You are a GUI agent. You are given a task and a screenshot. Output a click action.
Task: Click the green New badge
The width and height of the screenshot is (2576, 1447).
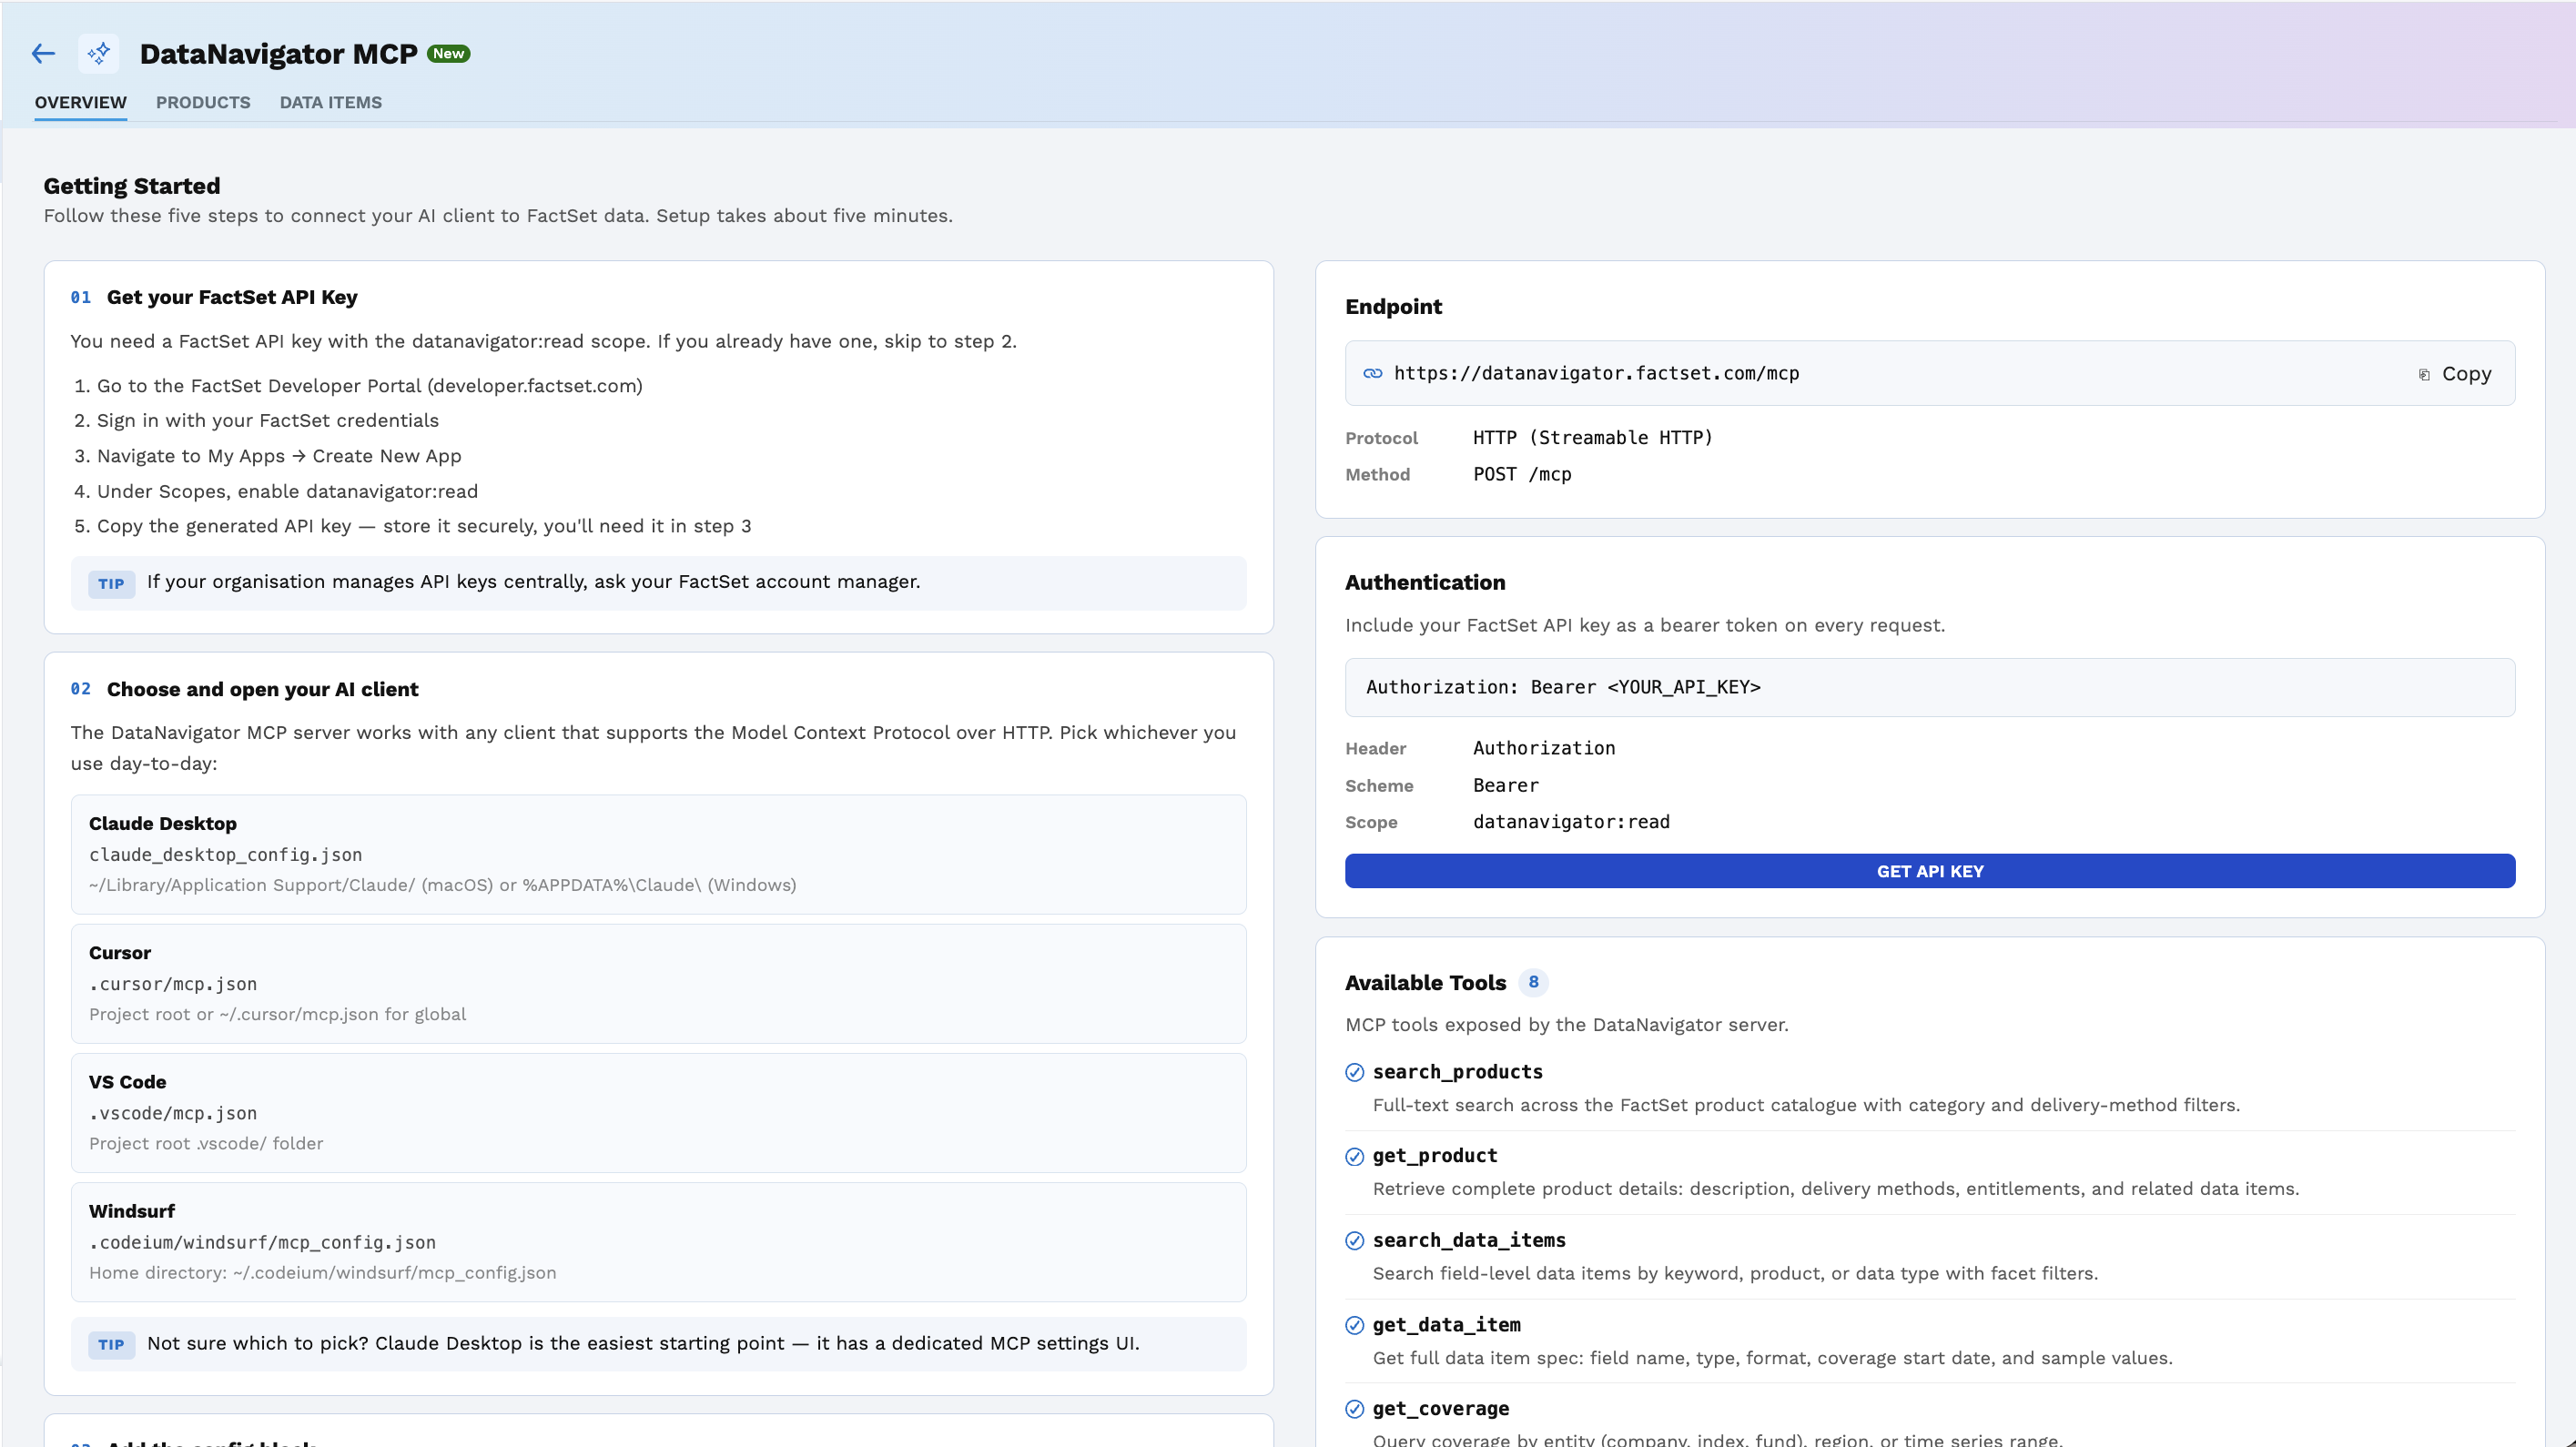[449, 54]
